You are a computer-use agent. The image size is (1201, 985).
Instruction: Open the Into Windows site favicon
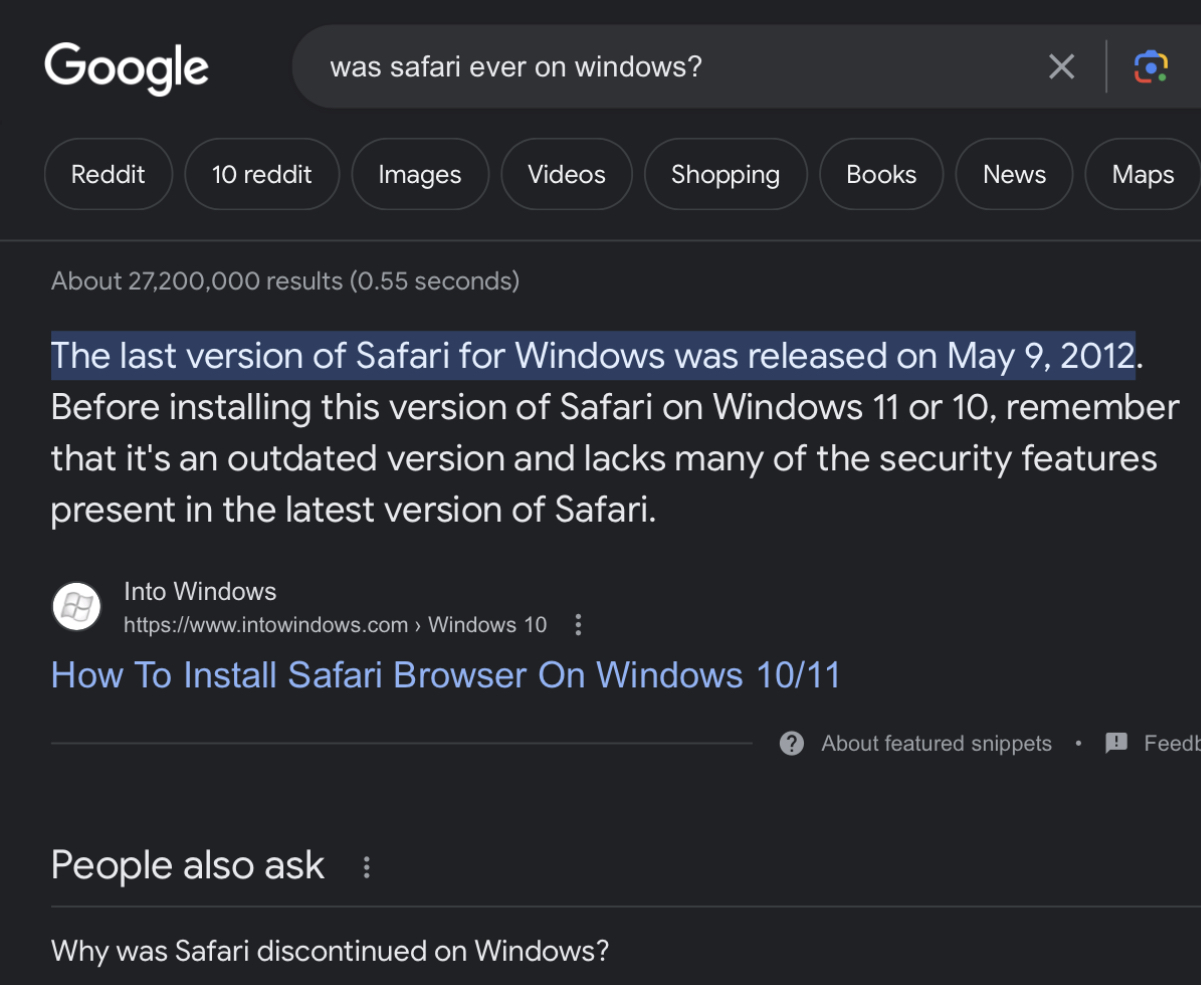click(x=76, y=606)
